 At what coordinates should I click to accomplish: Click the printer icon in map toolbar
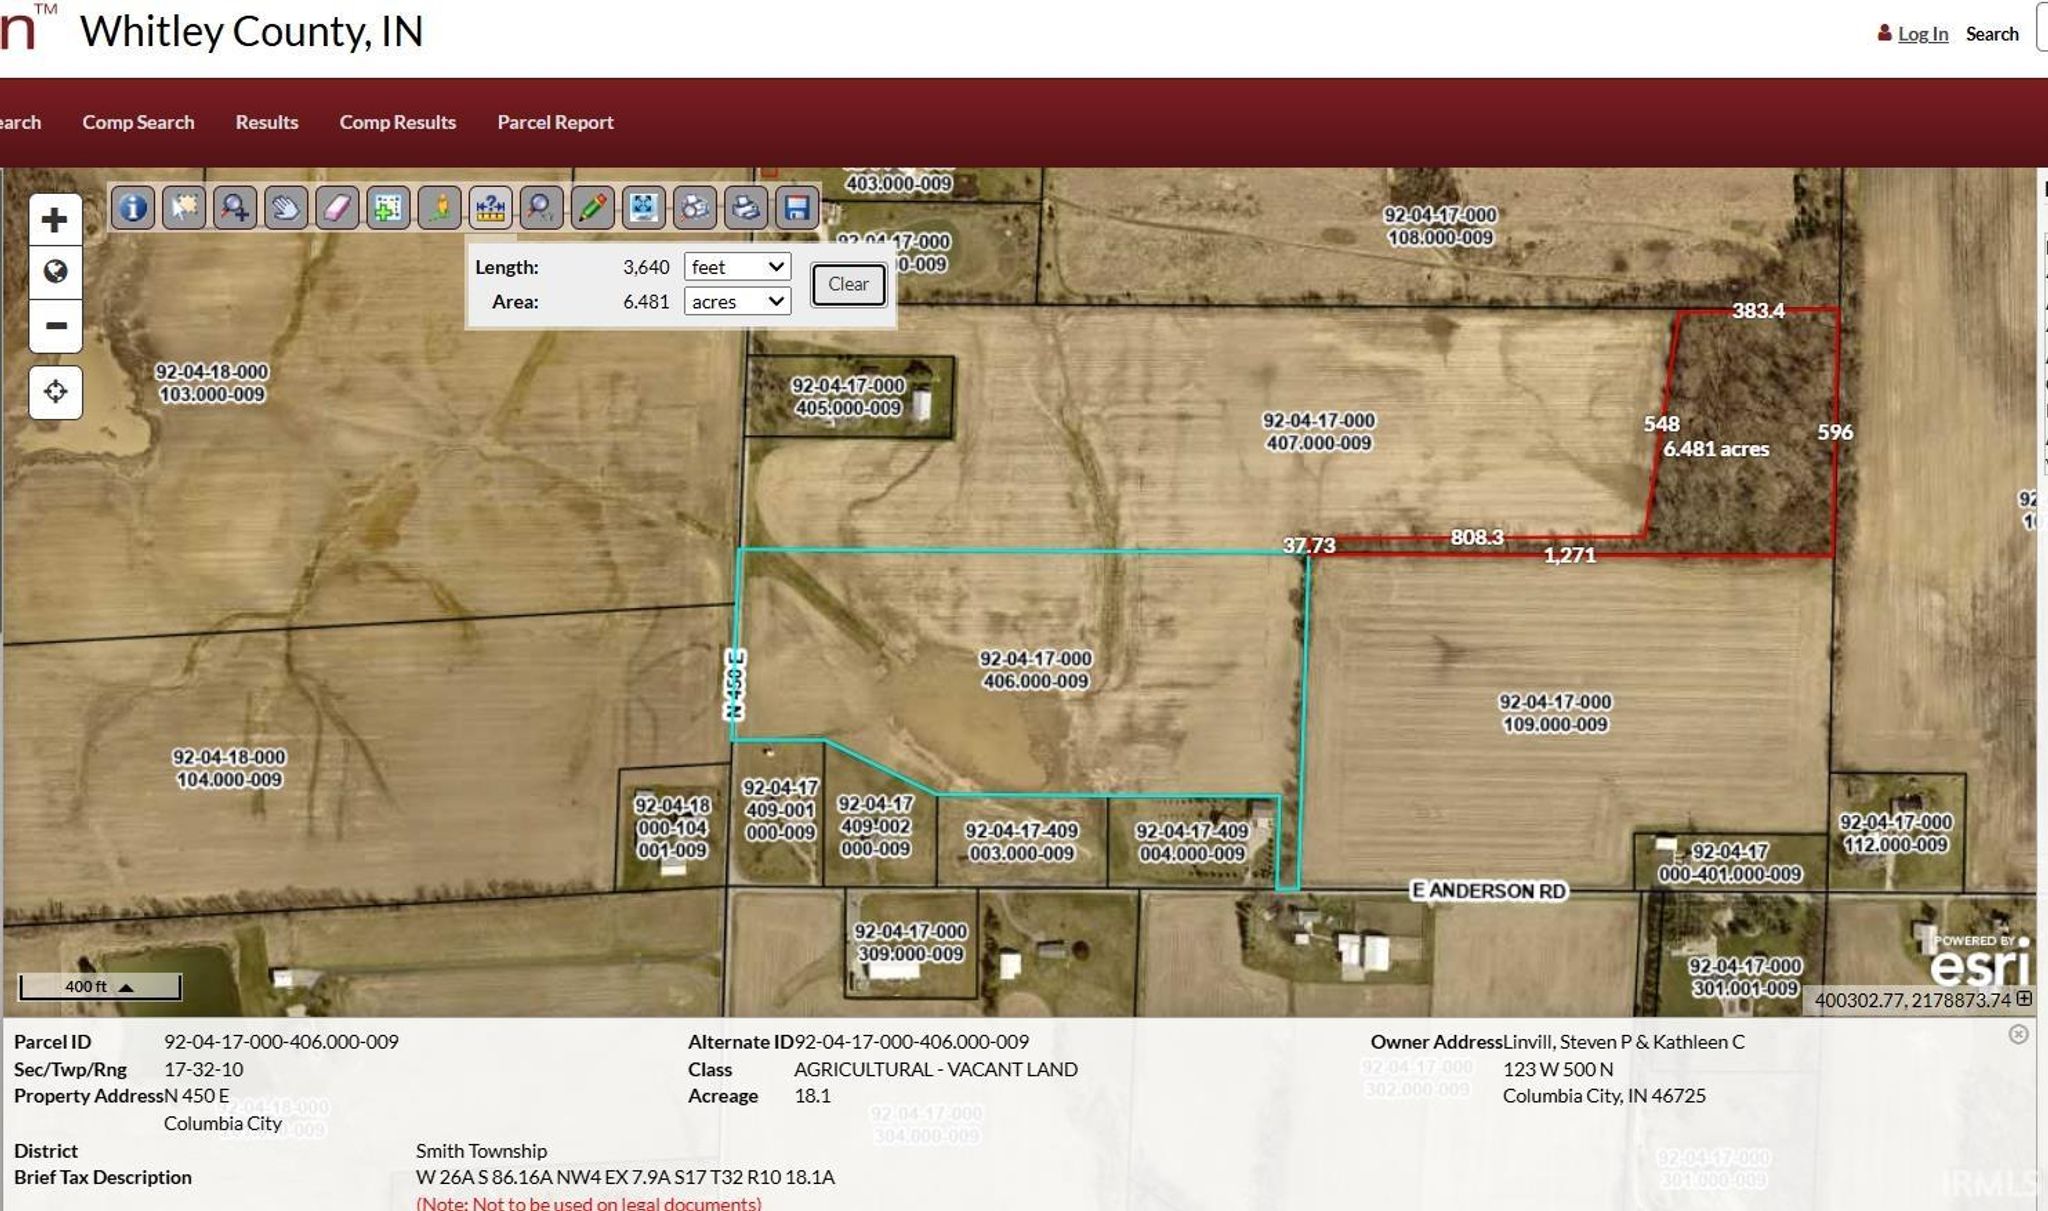(746, 208)
